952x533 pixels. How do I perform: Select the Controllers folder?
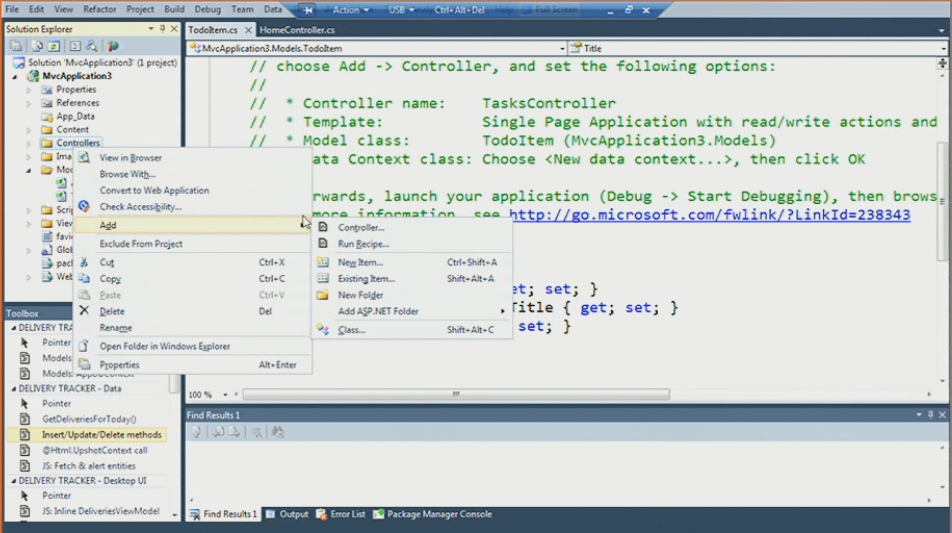click(x=78, y=143)
